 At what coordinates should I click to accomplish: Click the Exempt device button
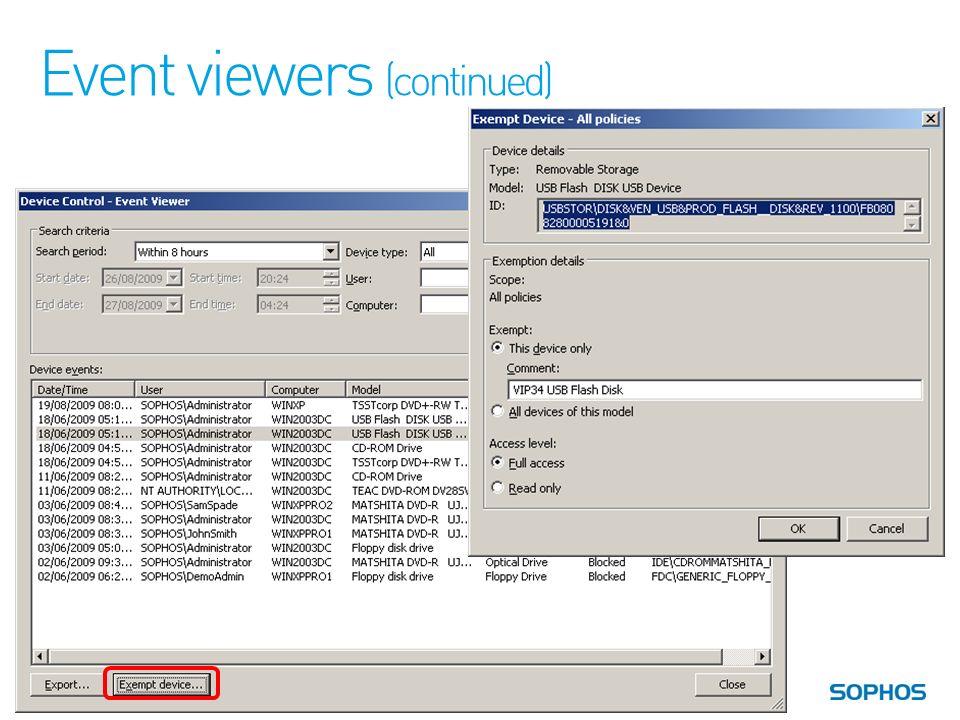(x=161, y=684)
